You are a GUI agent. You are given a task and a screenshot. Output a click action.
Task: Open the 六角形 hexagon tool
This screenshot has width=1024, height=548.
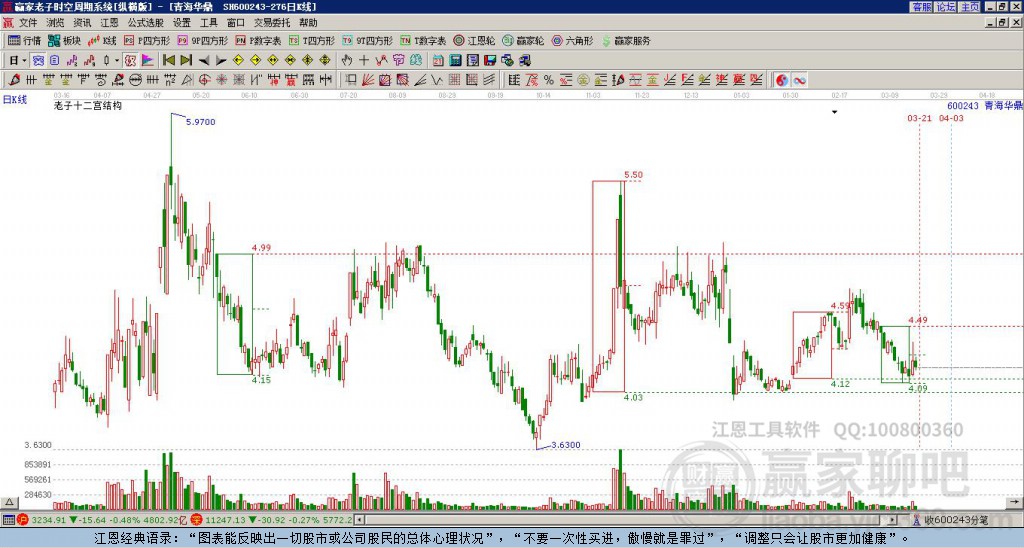(x=572, y=40)
